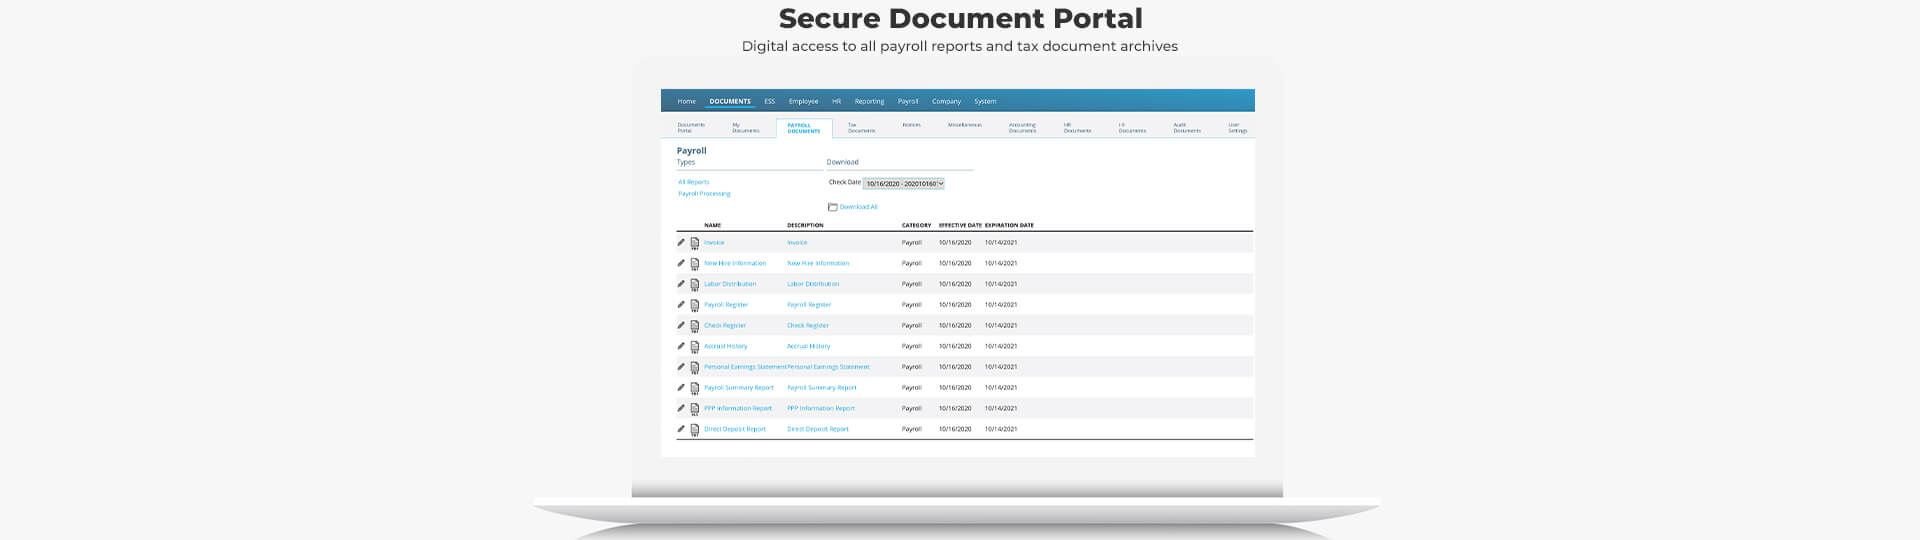
Task: Click the pencil icon next to Accrual History
Action: point(681,346)
